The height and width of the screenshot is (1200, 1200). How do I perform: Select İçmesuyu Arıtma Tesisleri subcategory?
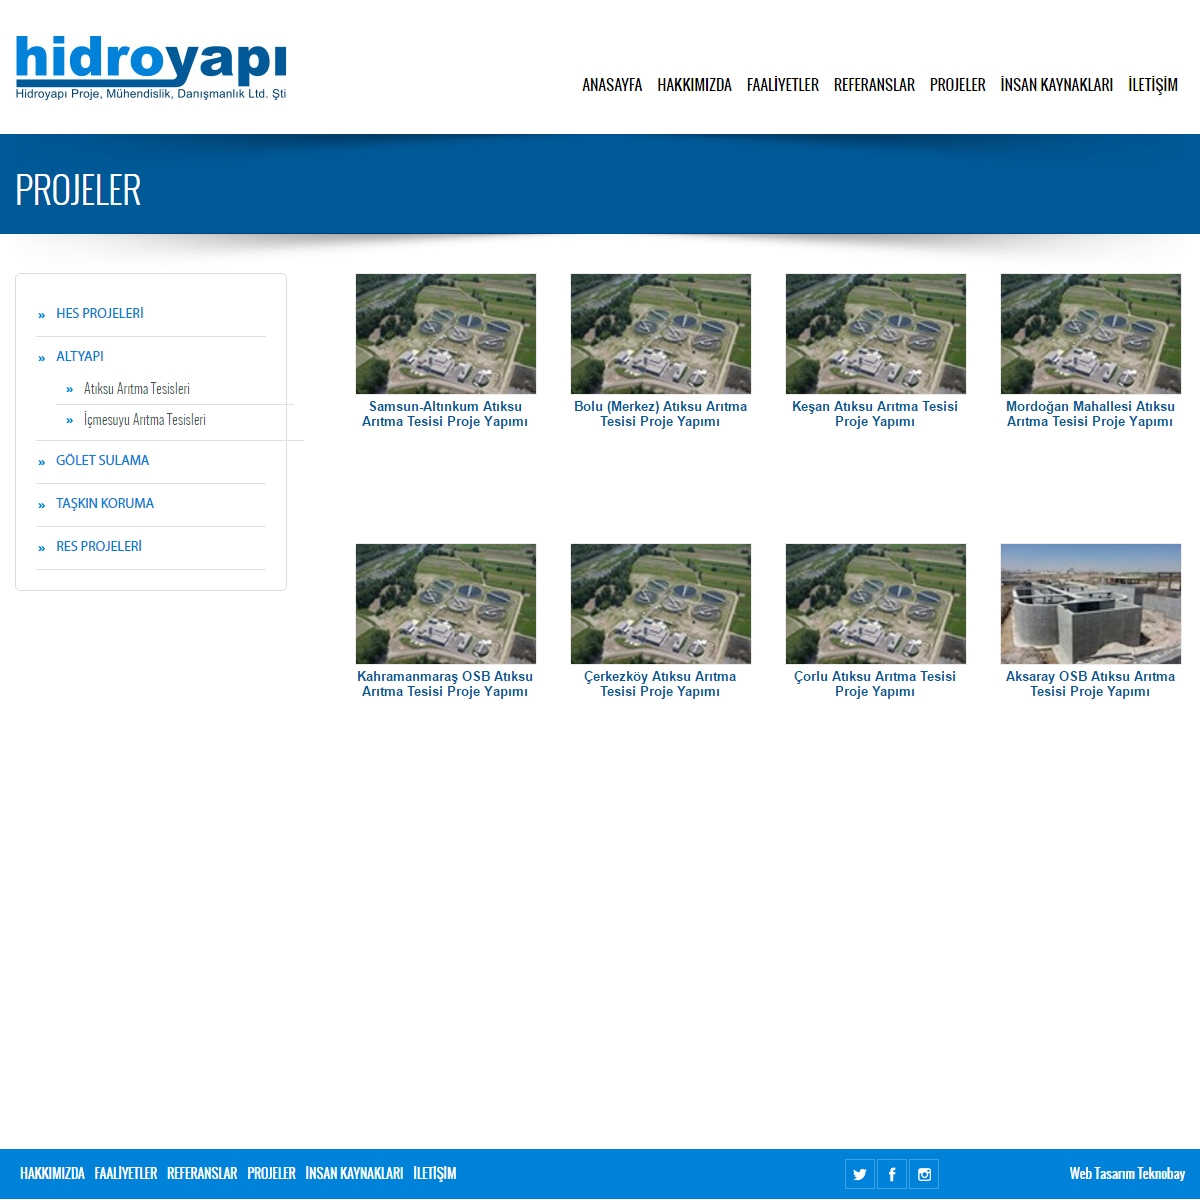(x=145, y=420)
